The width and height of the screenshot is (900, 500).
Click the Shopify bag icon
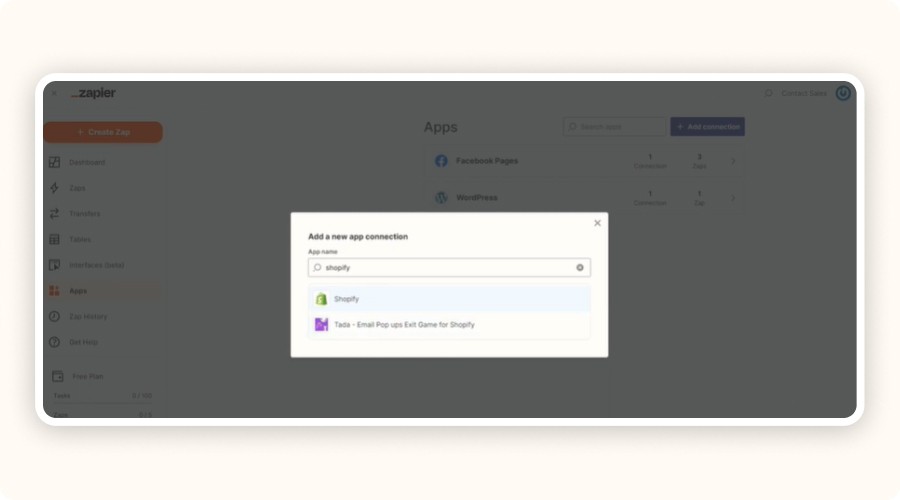321,299
